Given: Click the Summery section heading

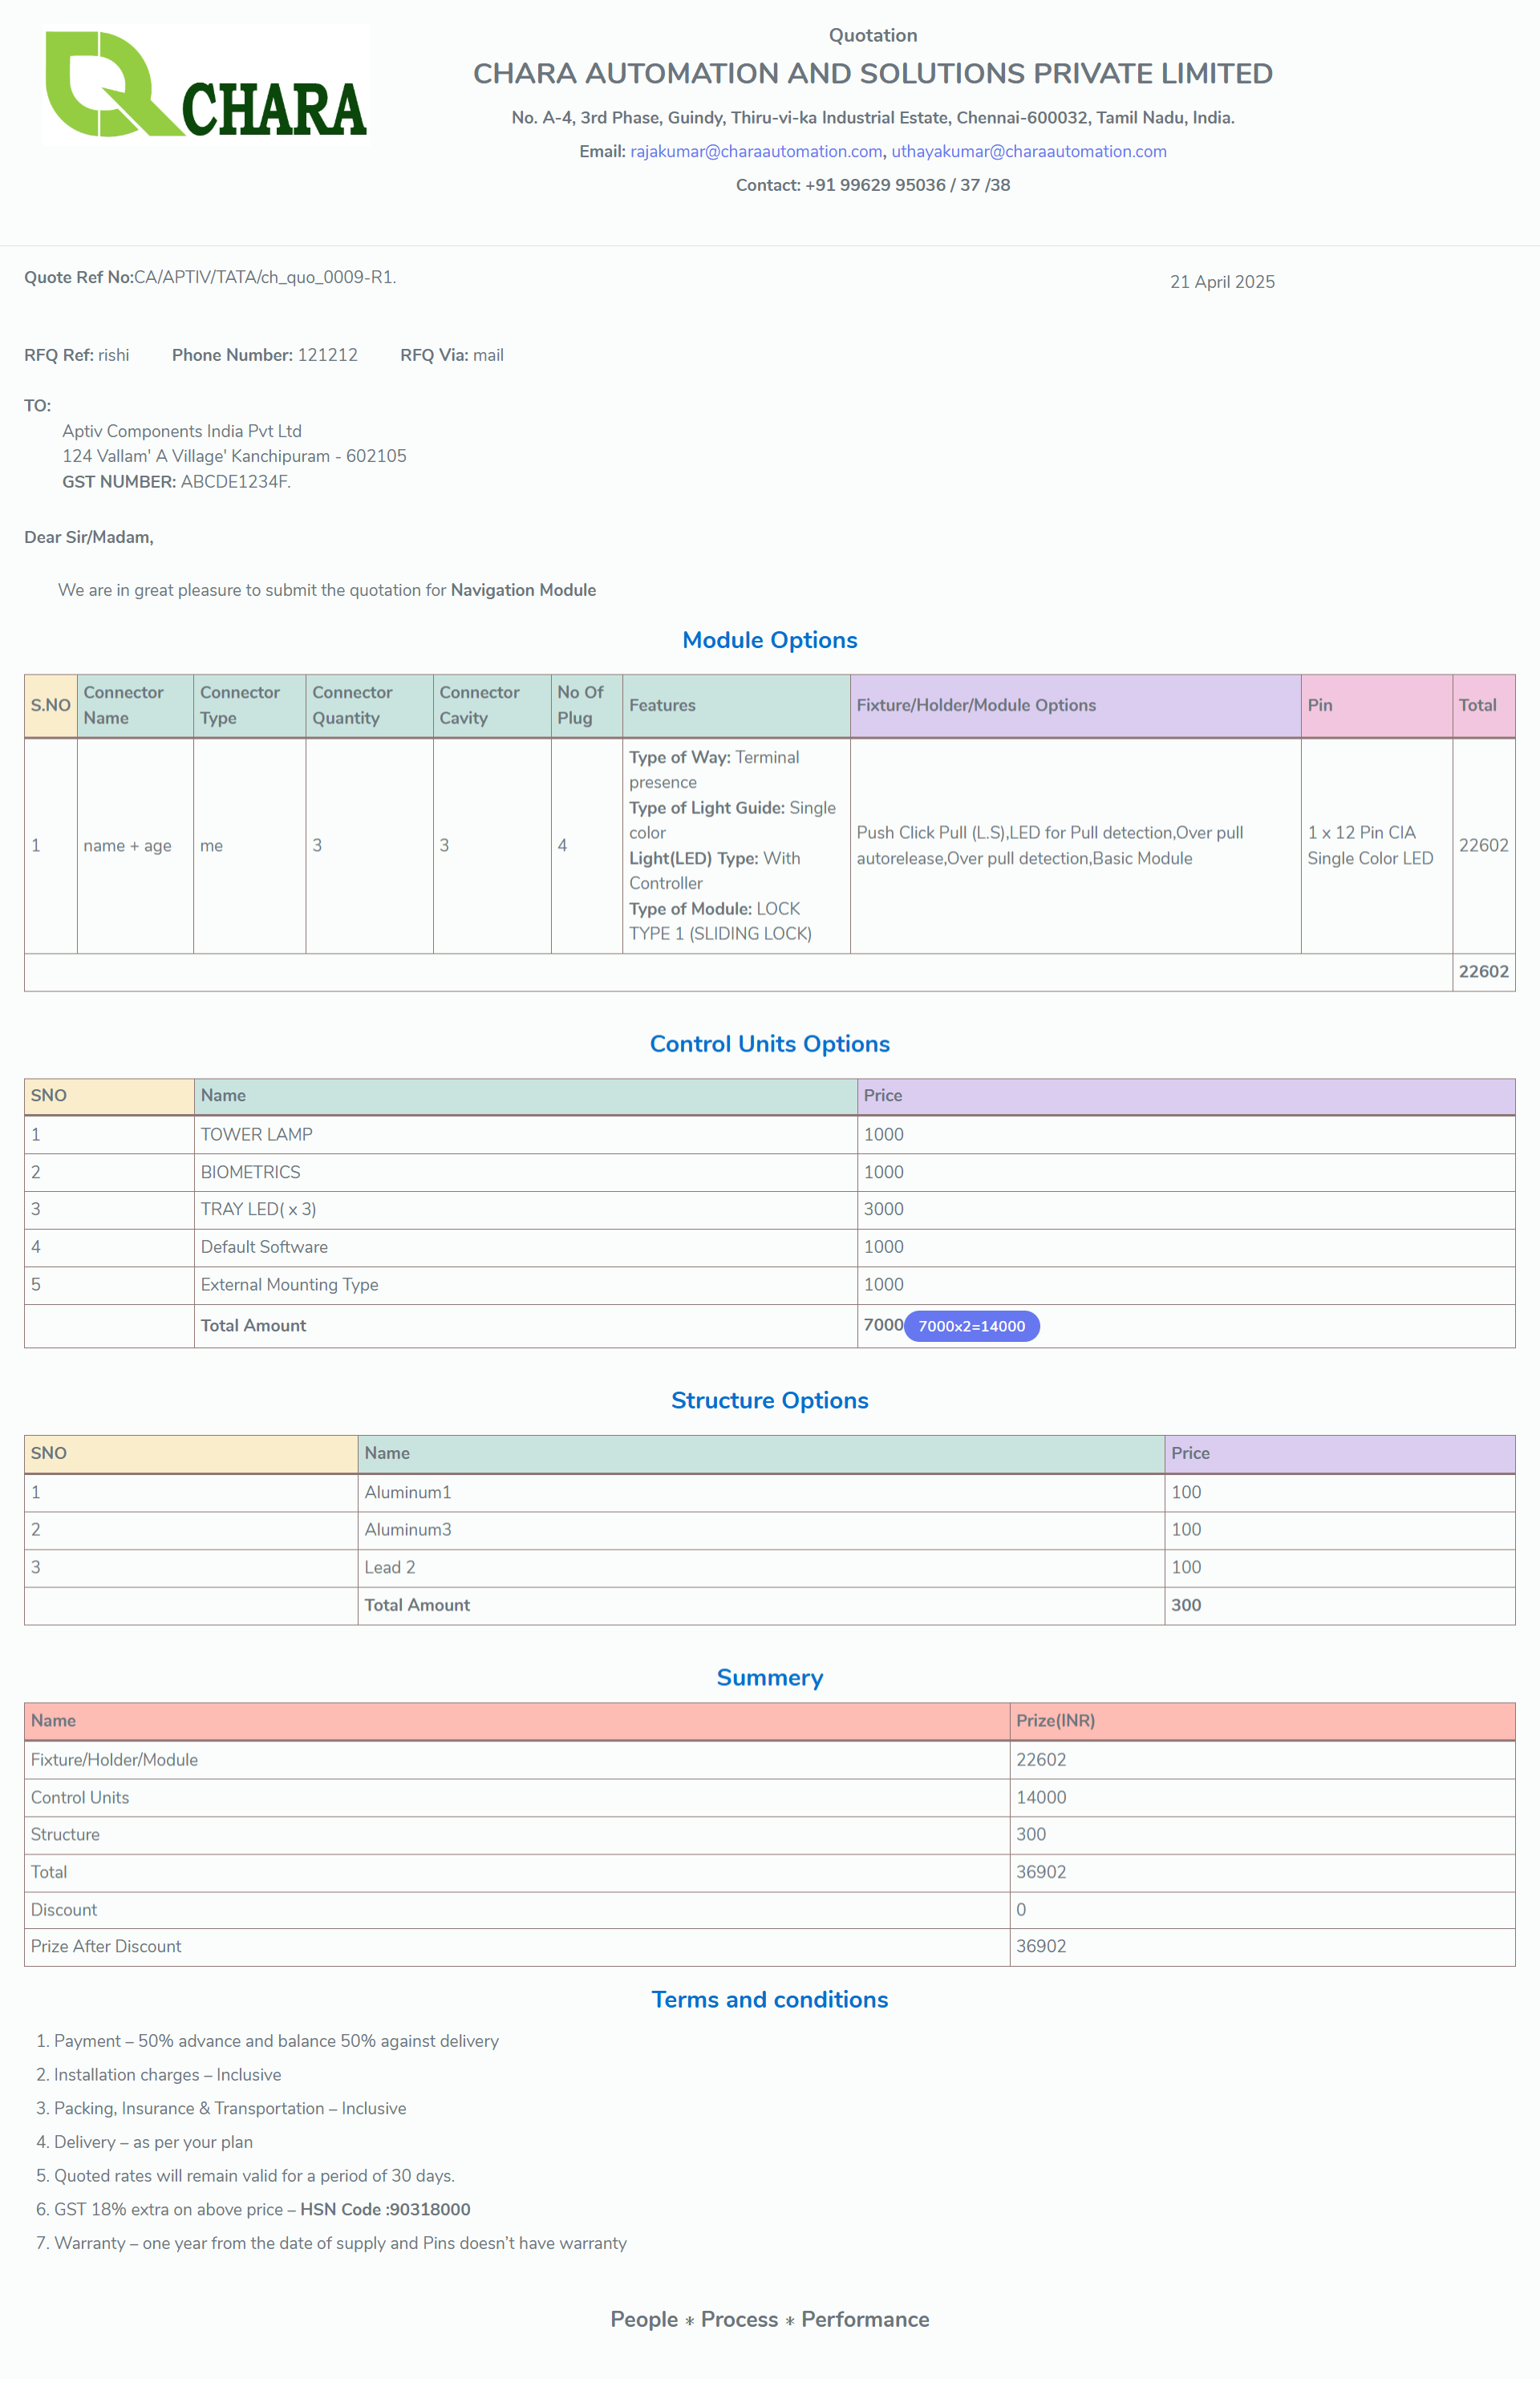Looking at the screenshot, I should 769,1677.
